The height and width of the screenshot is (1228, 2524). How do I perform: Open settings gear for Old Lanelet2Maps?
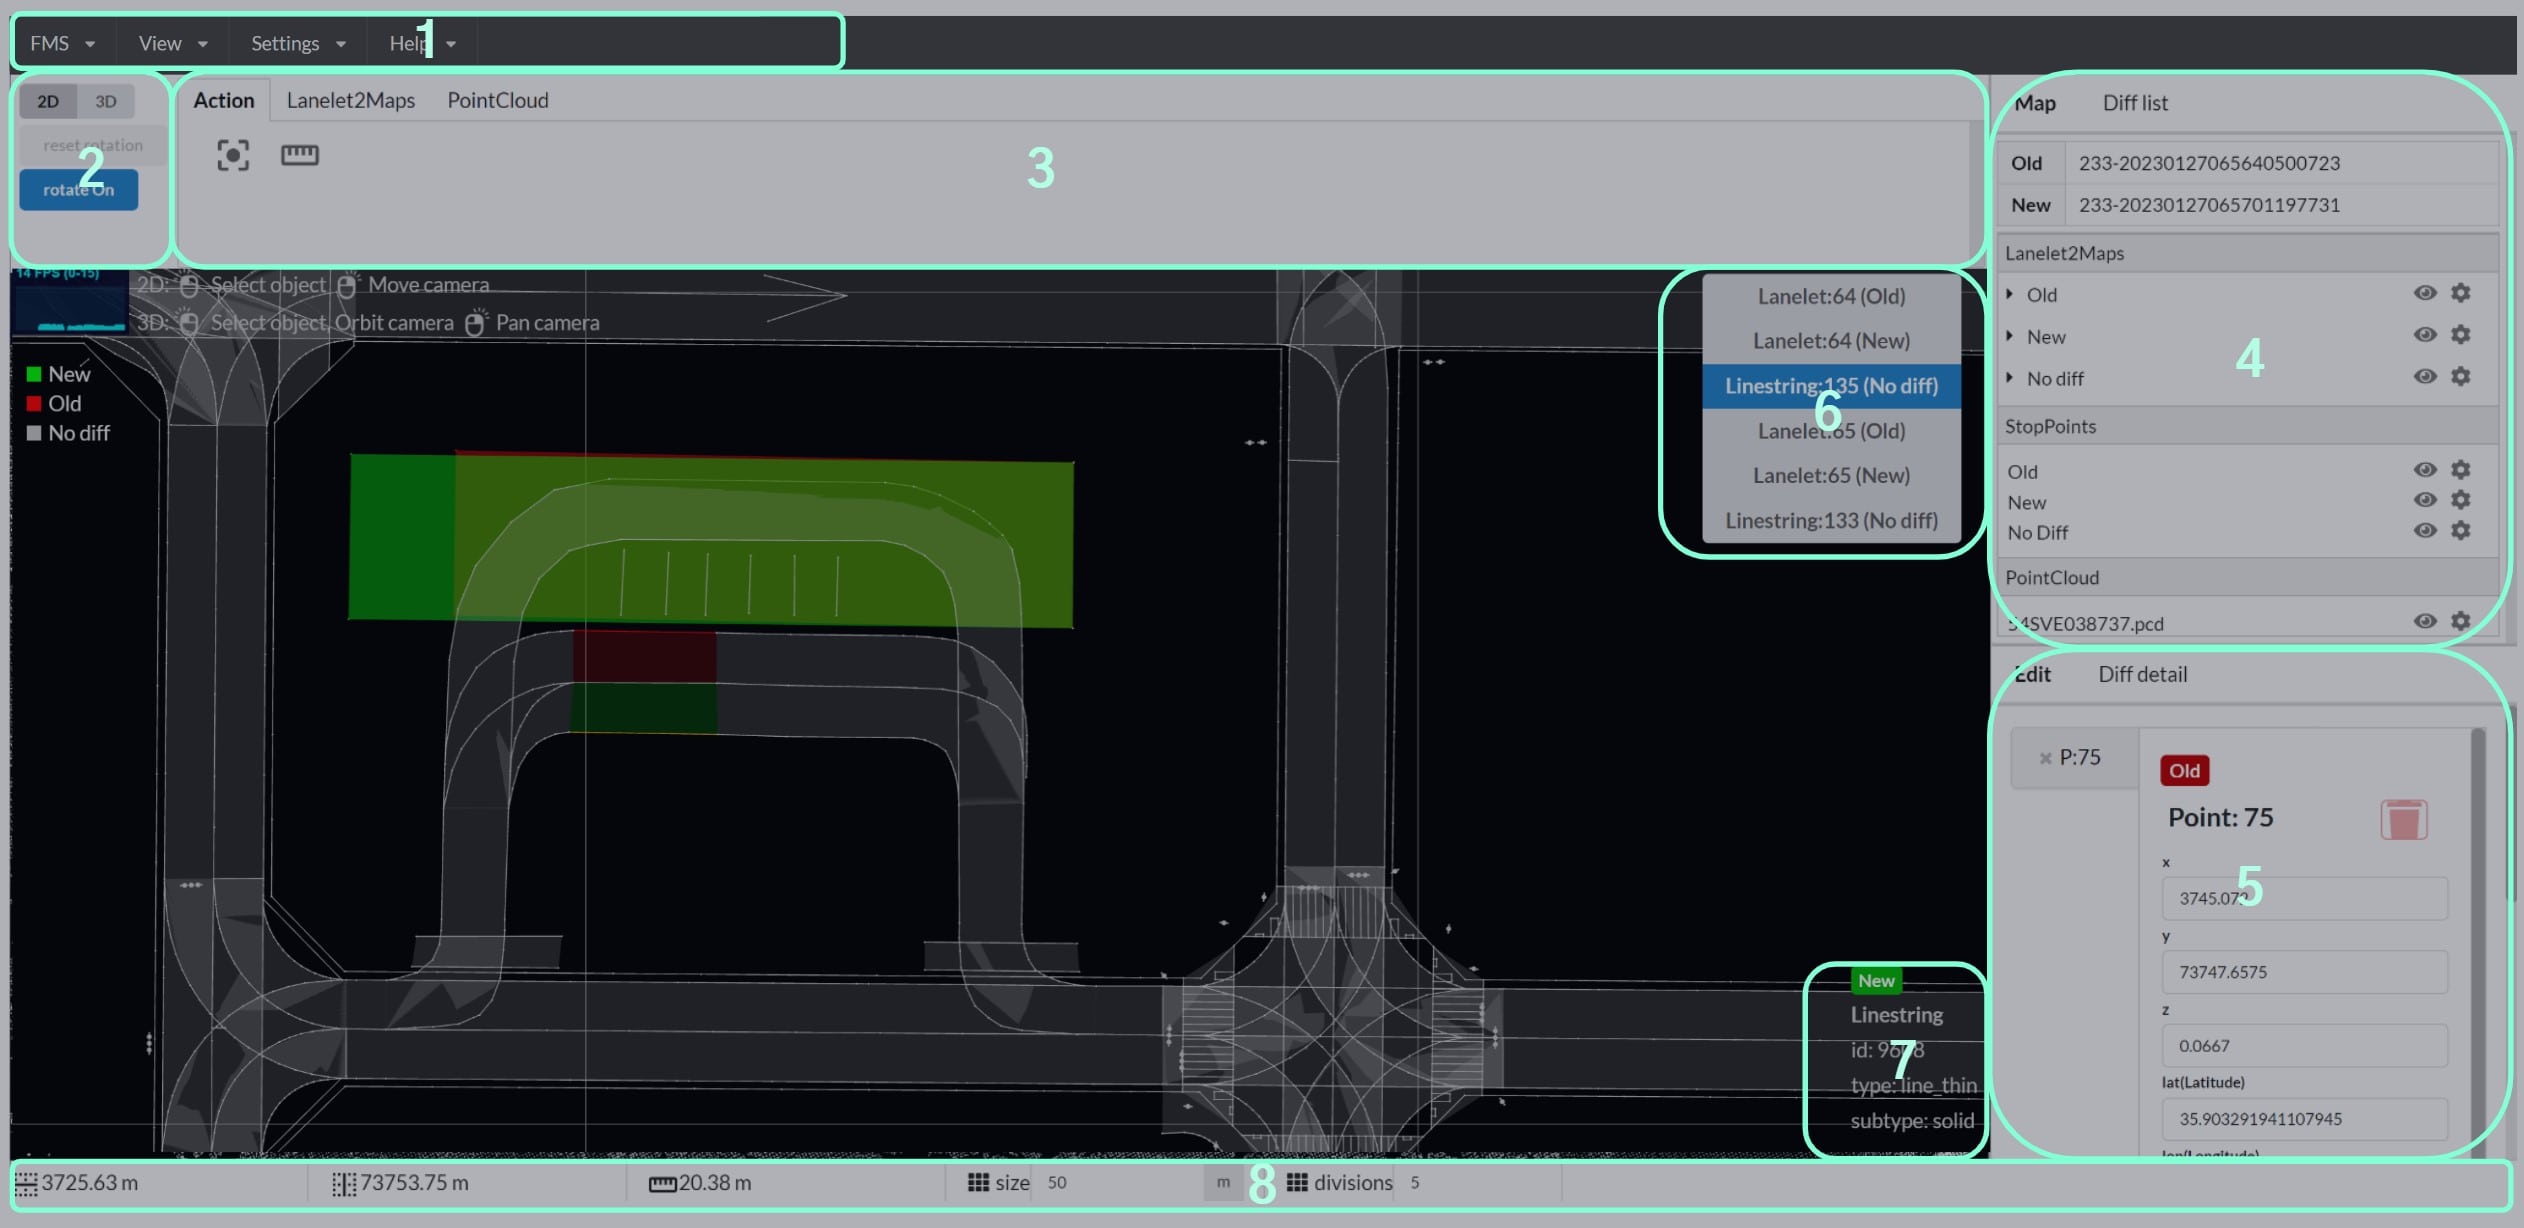pos(2460,293)
